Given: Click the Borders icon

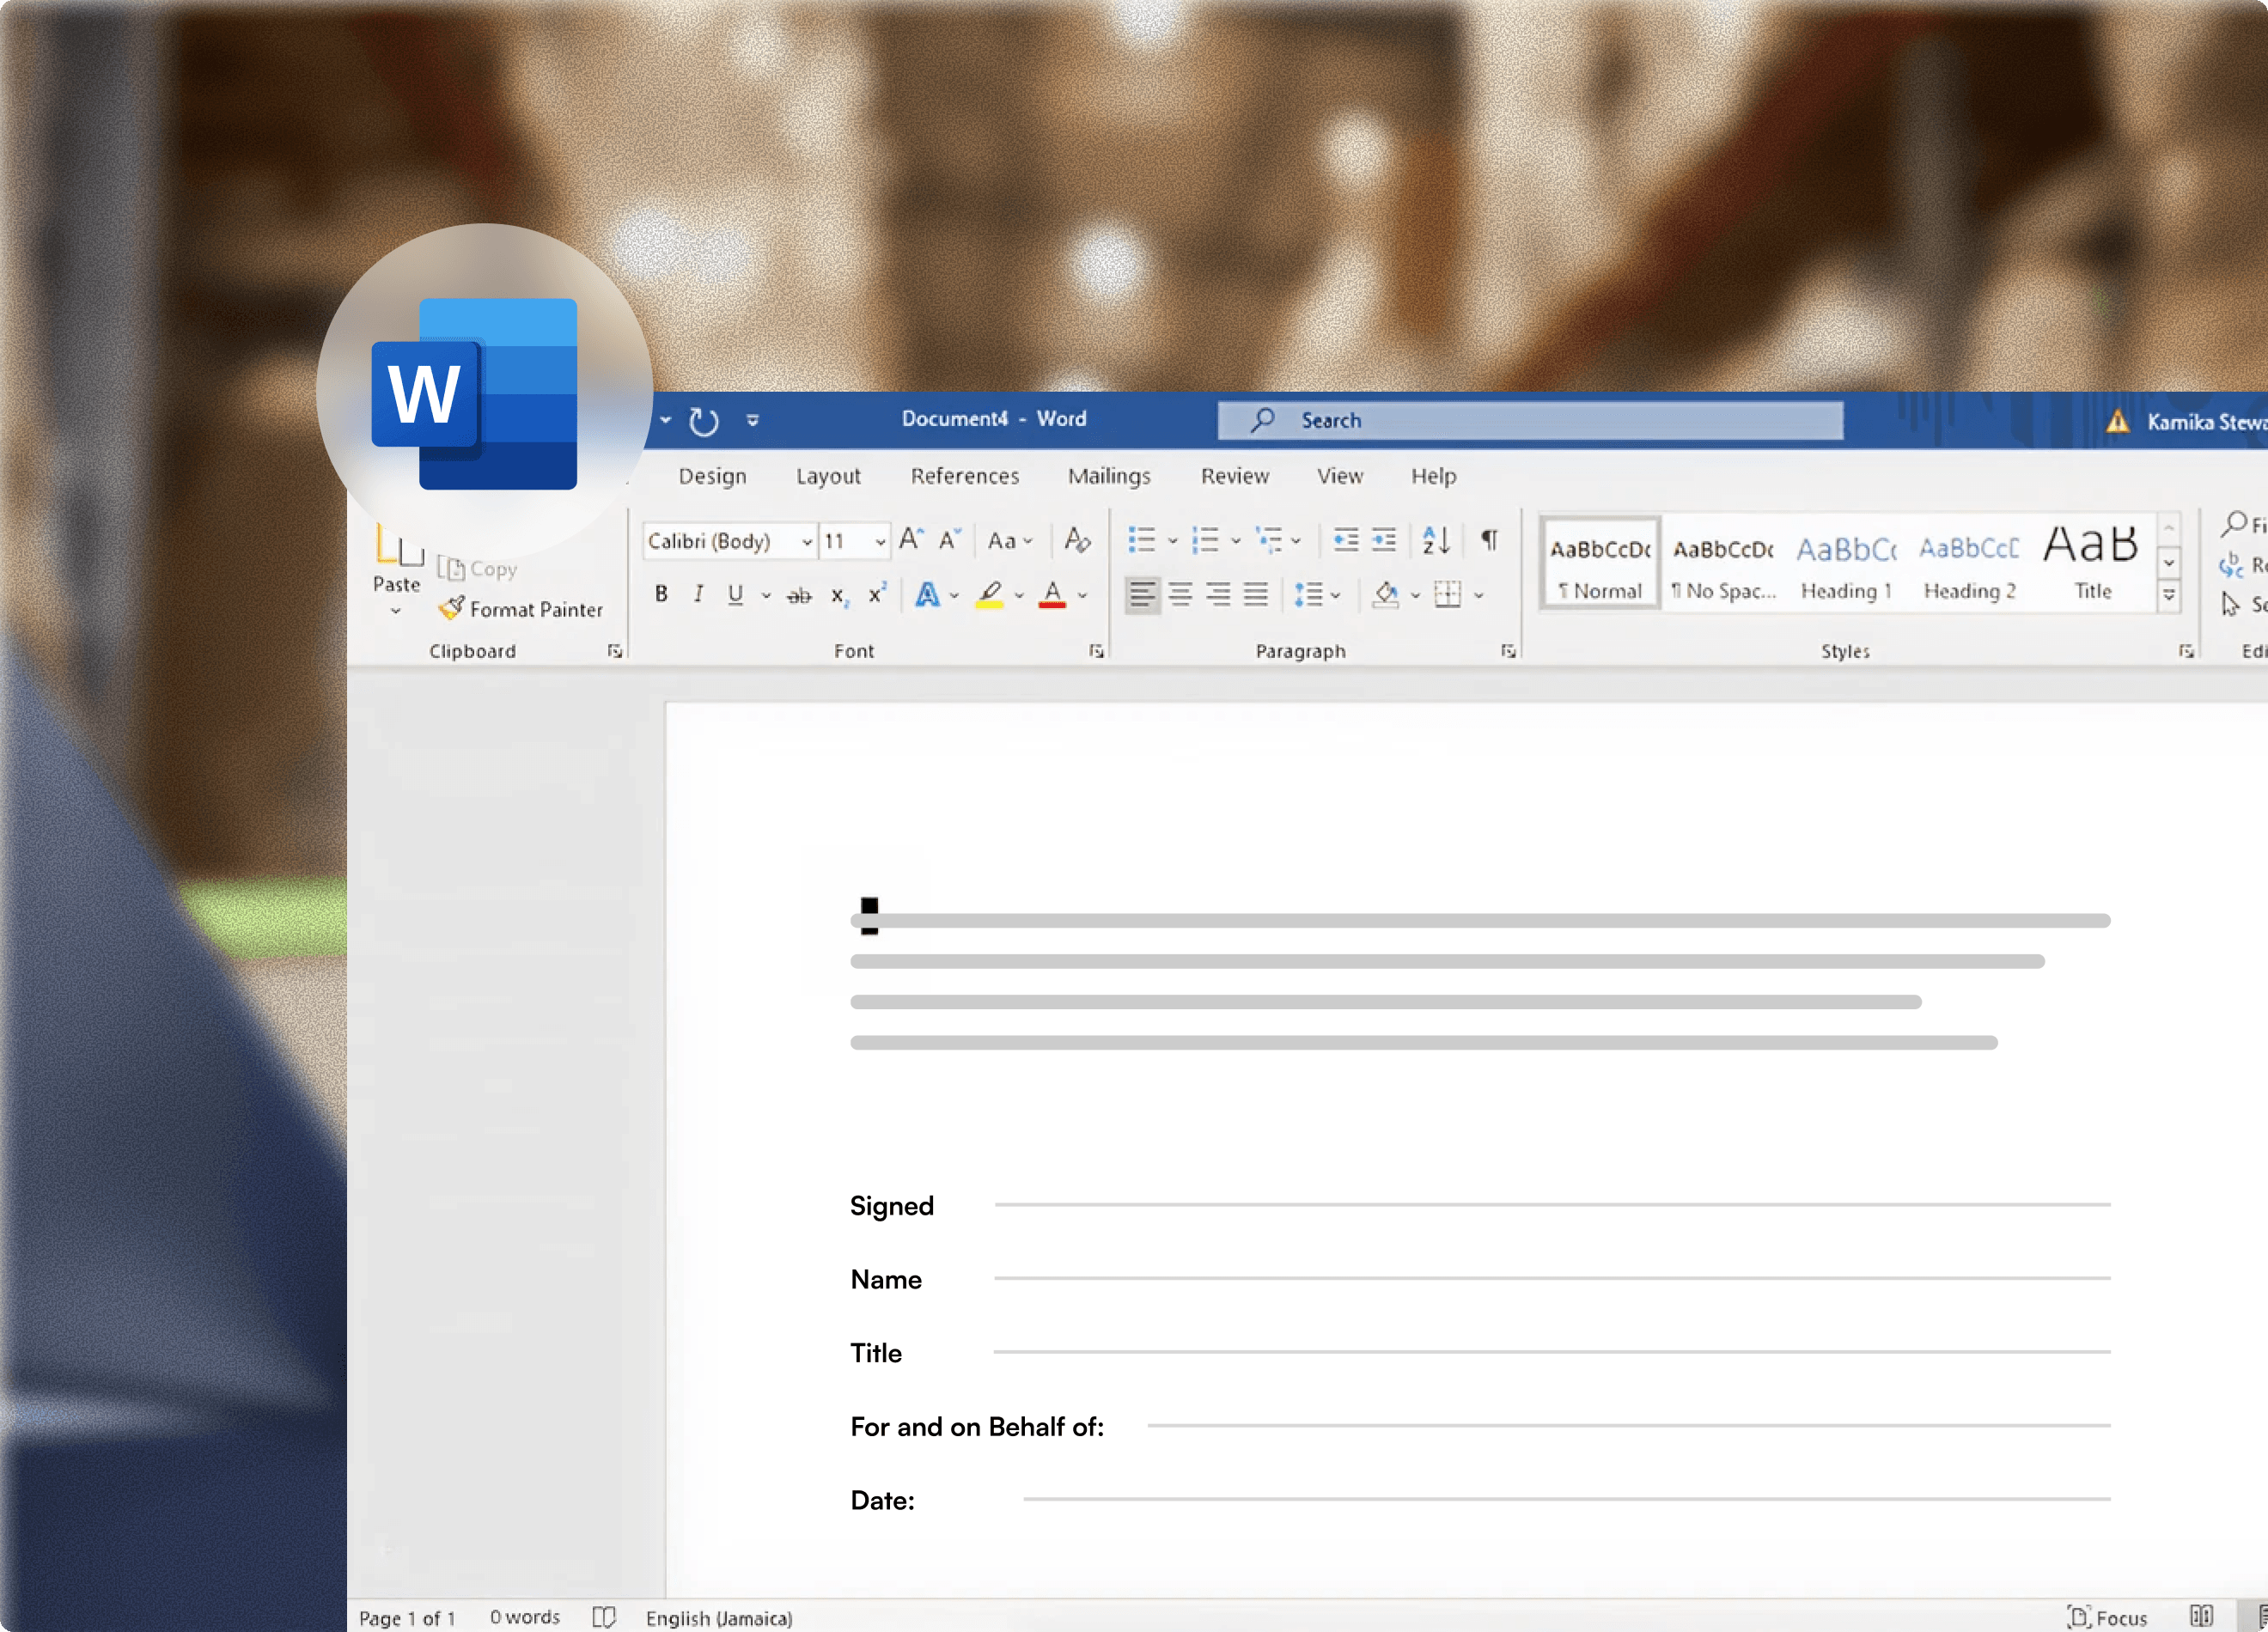Looking at the screenshot, I should pos(1447,594).
